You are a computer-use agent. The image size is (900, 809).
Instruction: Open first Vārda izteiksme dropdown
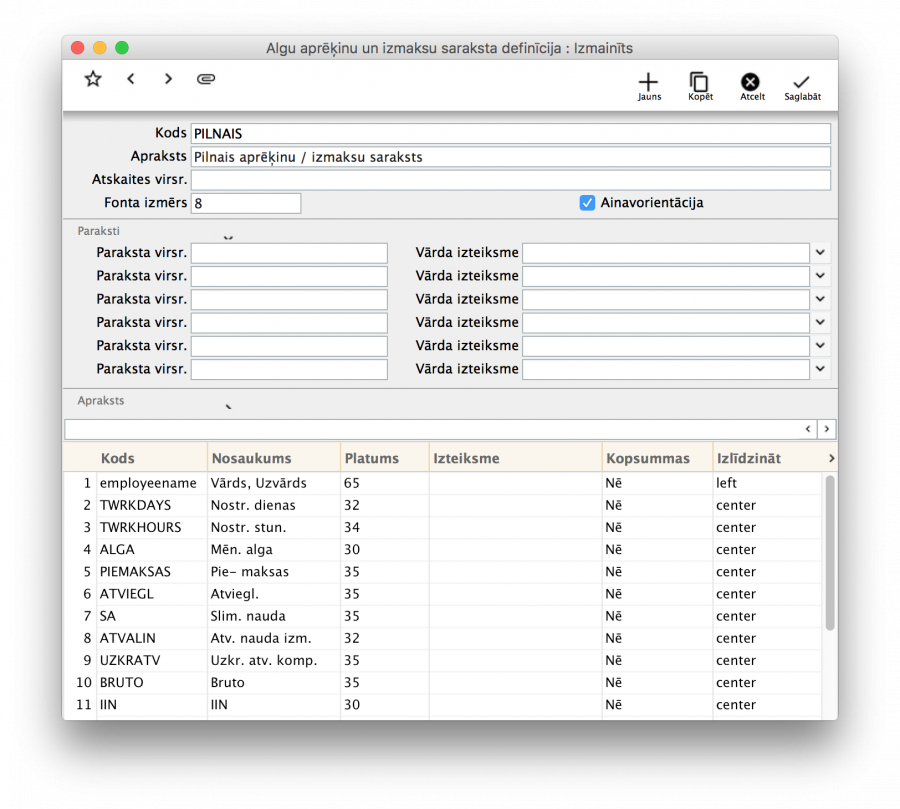click(820, 253)
